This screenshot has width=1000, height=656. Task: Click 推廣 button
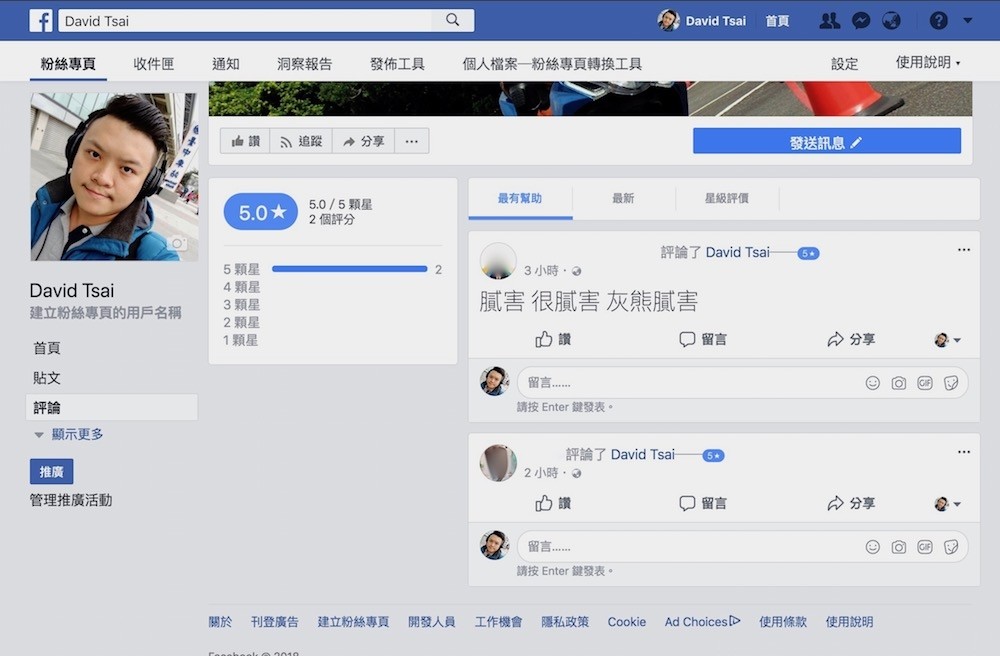point(52,472)
